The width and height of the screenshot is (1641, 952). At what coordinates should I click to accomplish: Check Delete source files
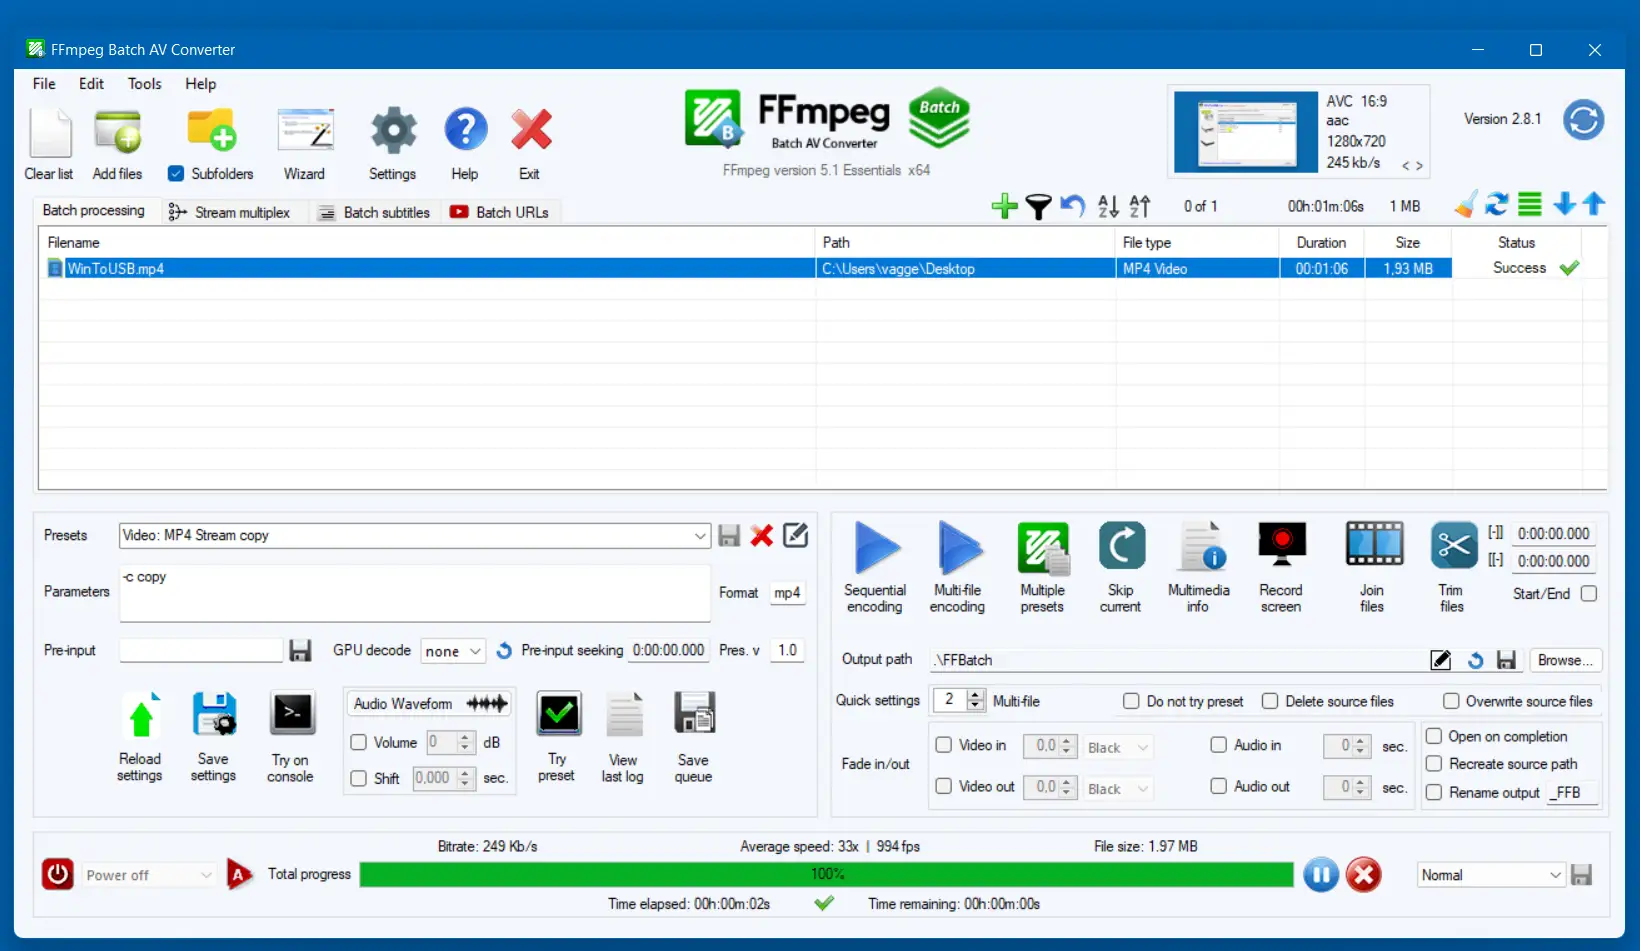(x=1270, y=702)
